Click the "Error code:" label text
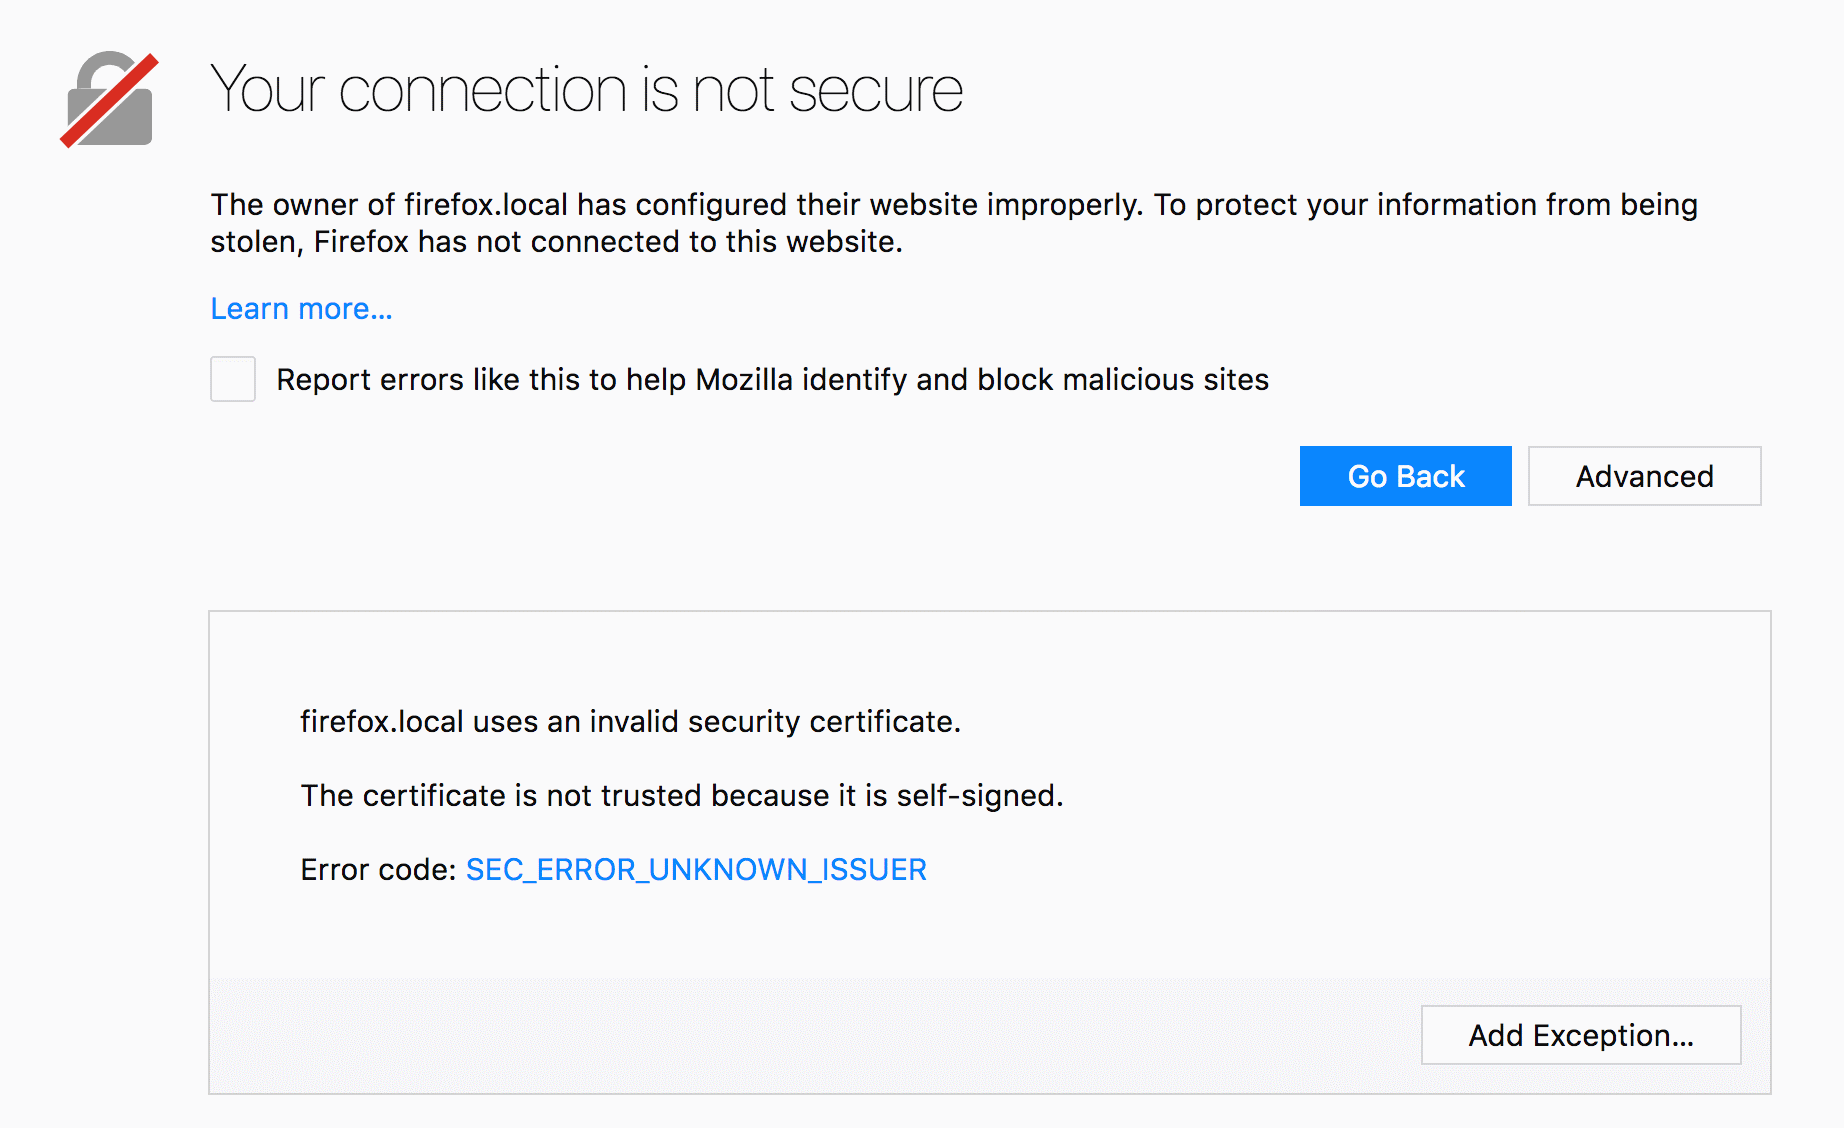The width and height of the screenshot is (1844, 1128). pos(378,870)
